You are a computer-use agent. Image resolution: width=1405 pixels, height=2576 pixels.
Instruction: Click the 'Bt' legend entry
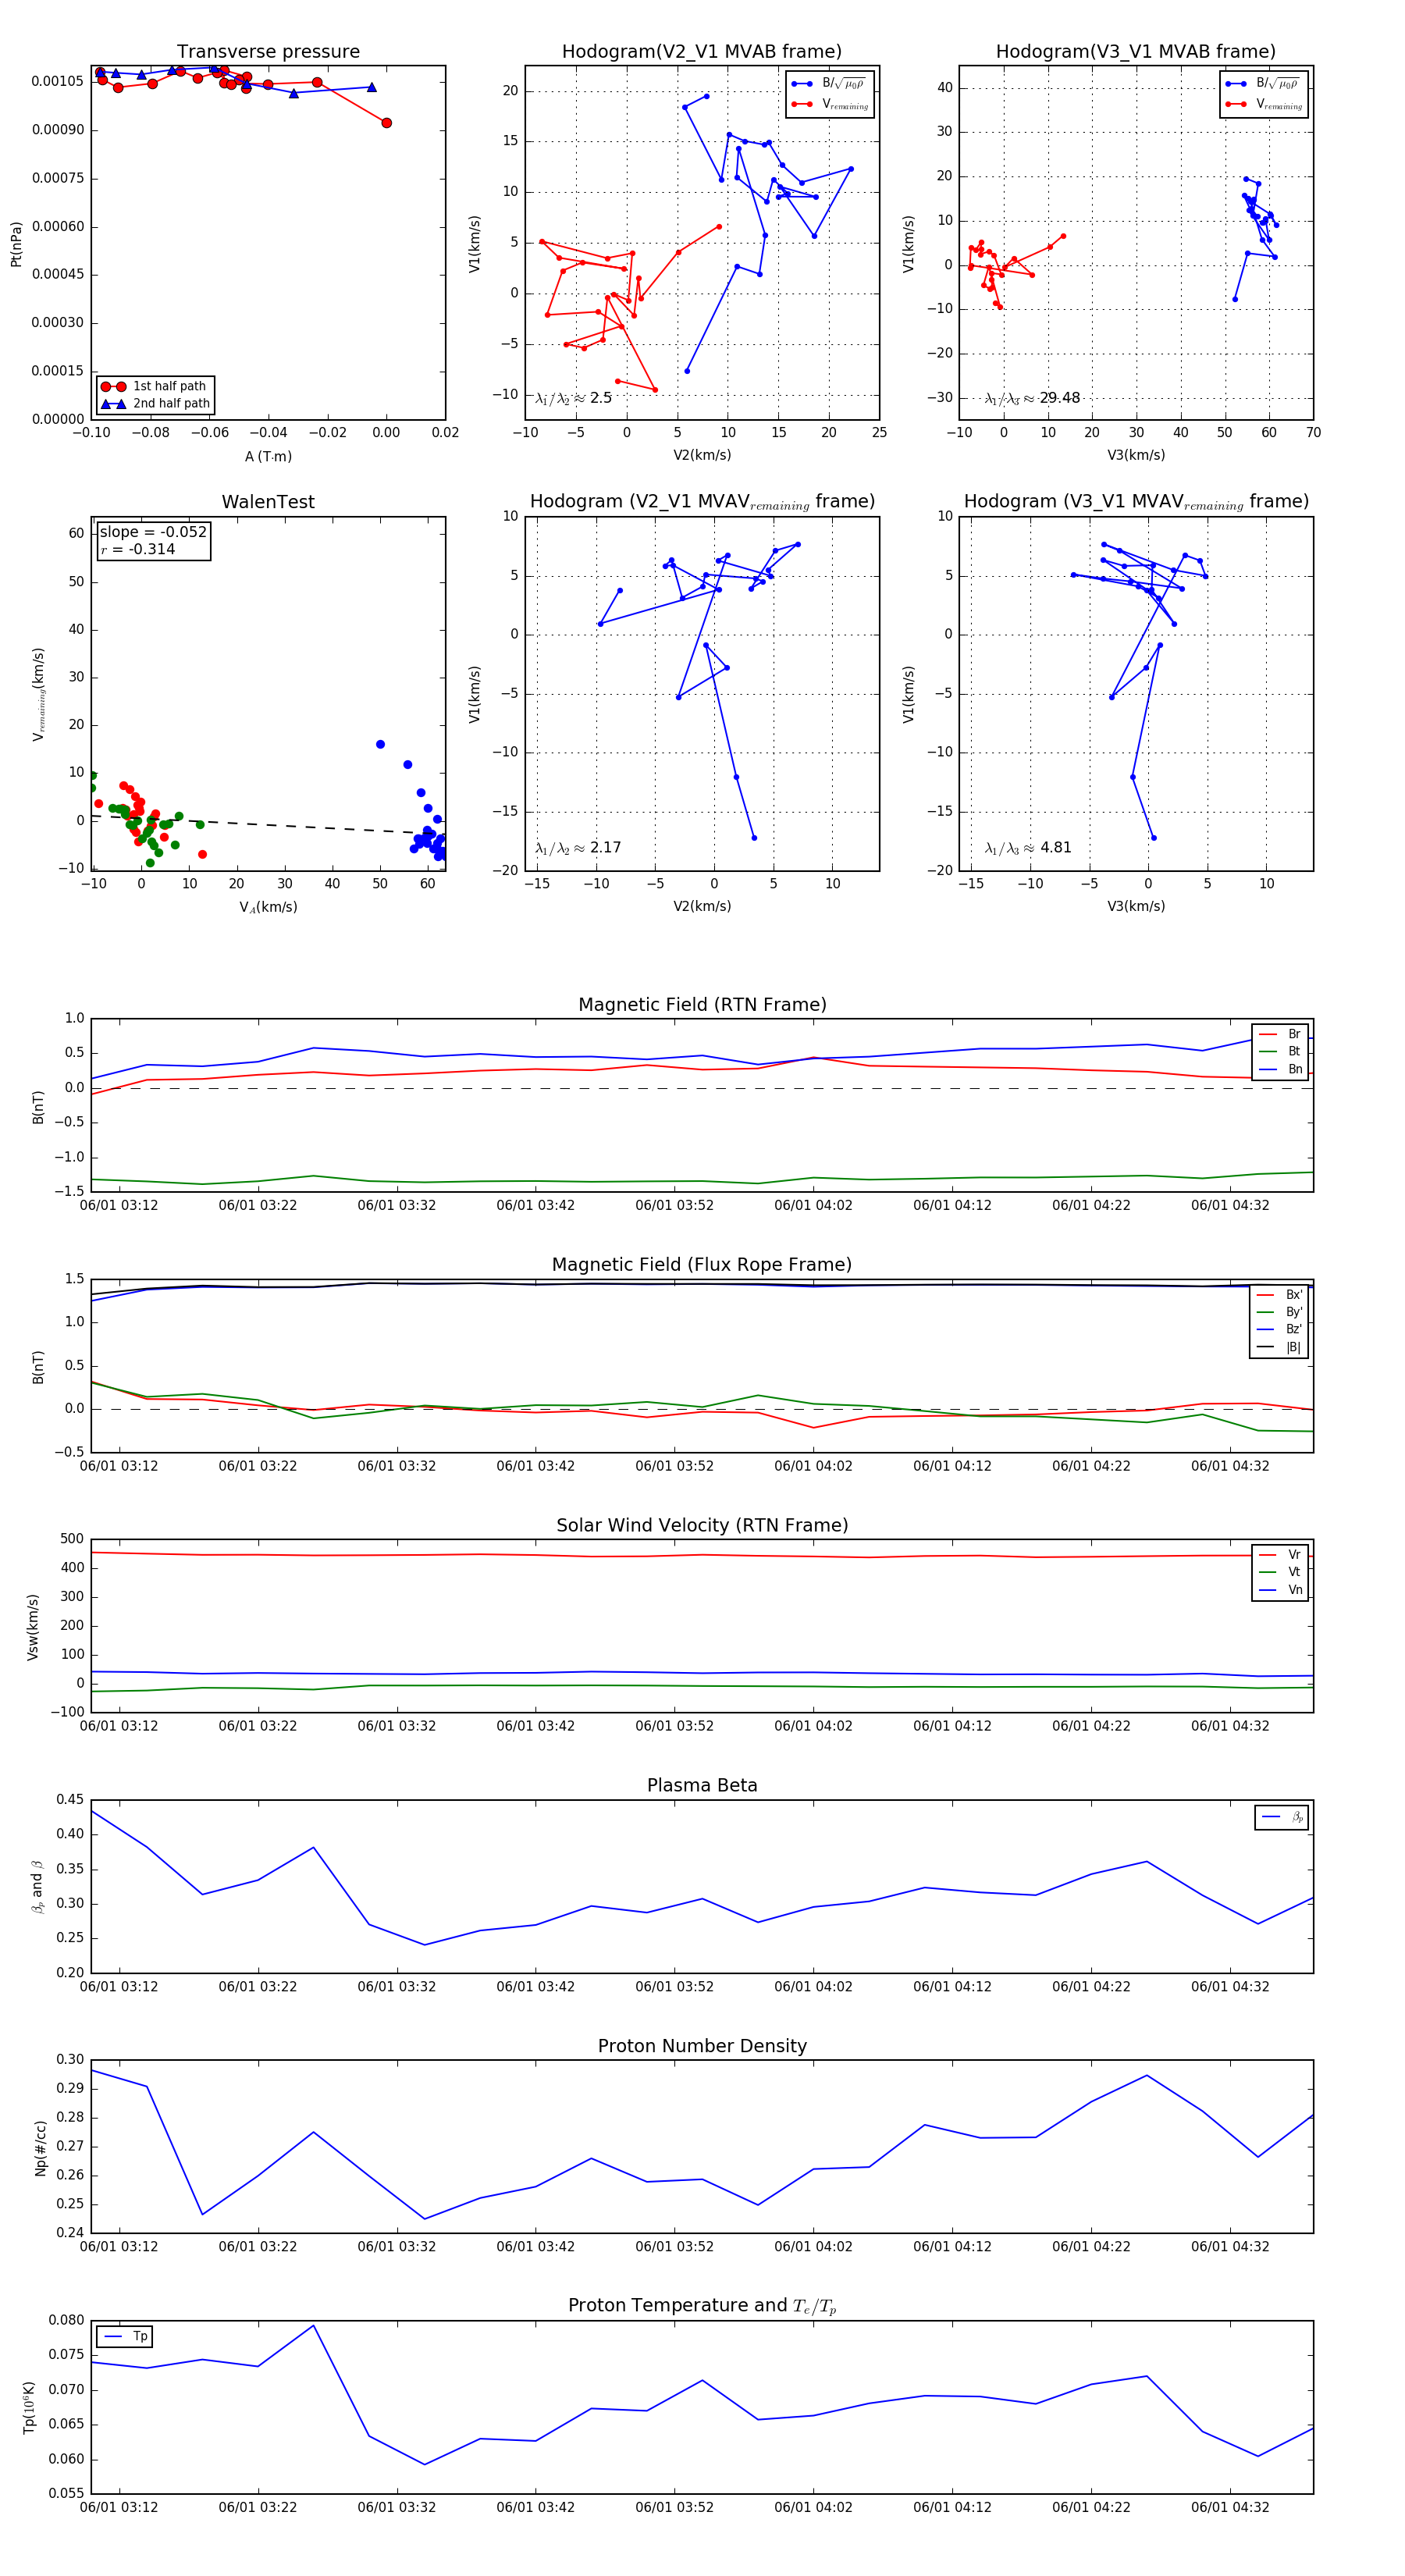tap(1280, 1051)
